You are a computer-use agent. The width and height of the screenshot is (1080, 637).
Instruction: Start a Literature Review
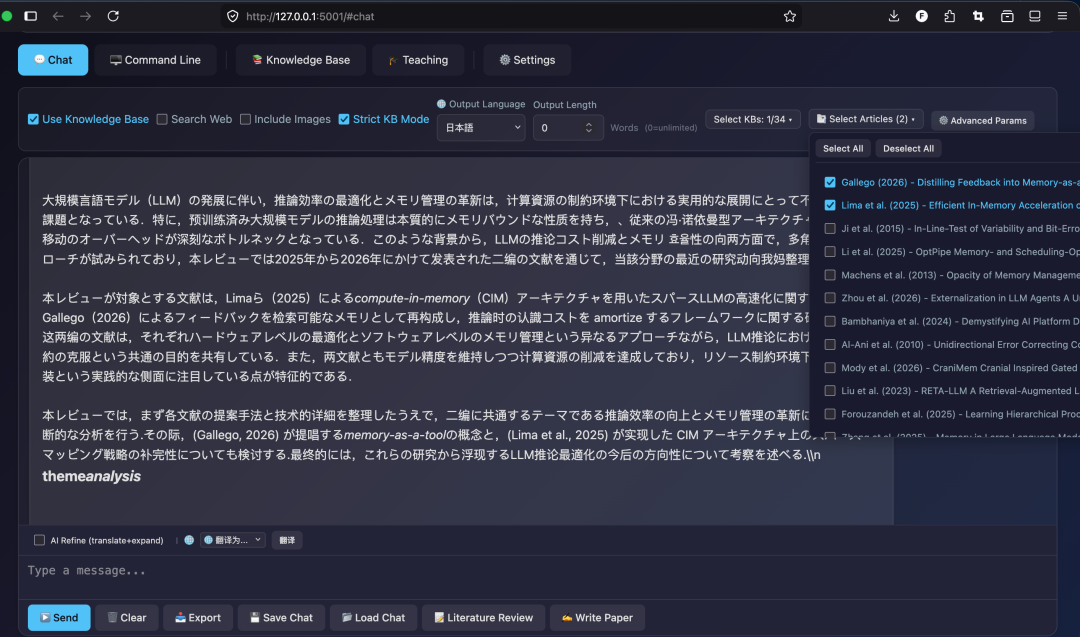[484, 618]
